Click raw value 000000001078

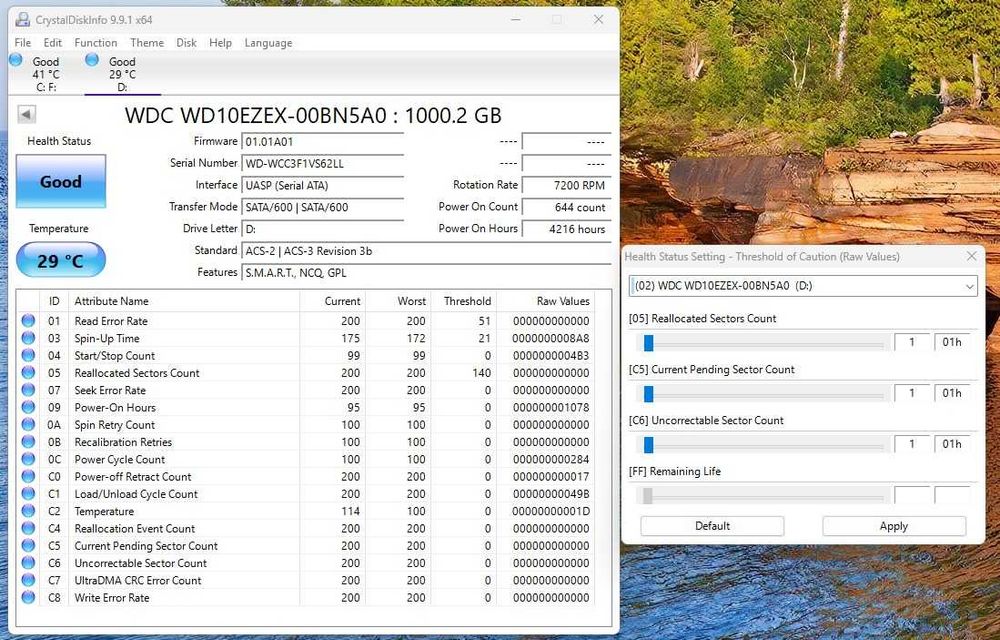click(551, 407)
